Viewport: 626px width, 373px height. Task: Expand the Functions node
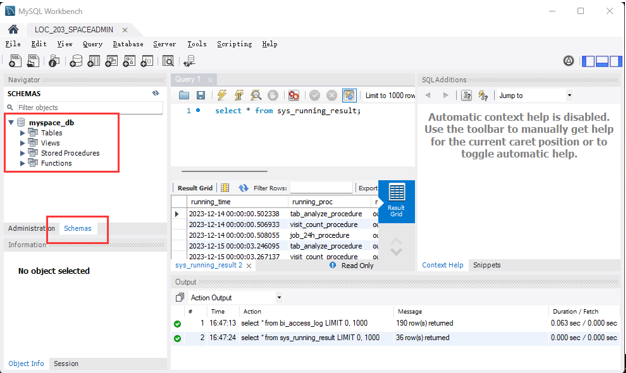click(x=22, y=163)
